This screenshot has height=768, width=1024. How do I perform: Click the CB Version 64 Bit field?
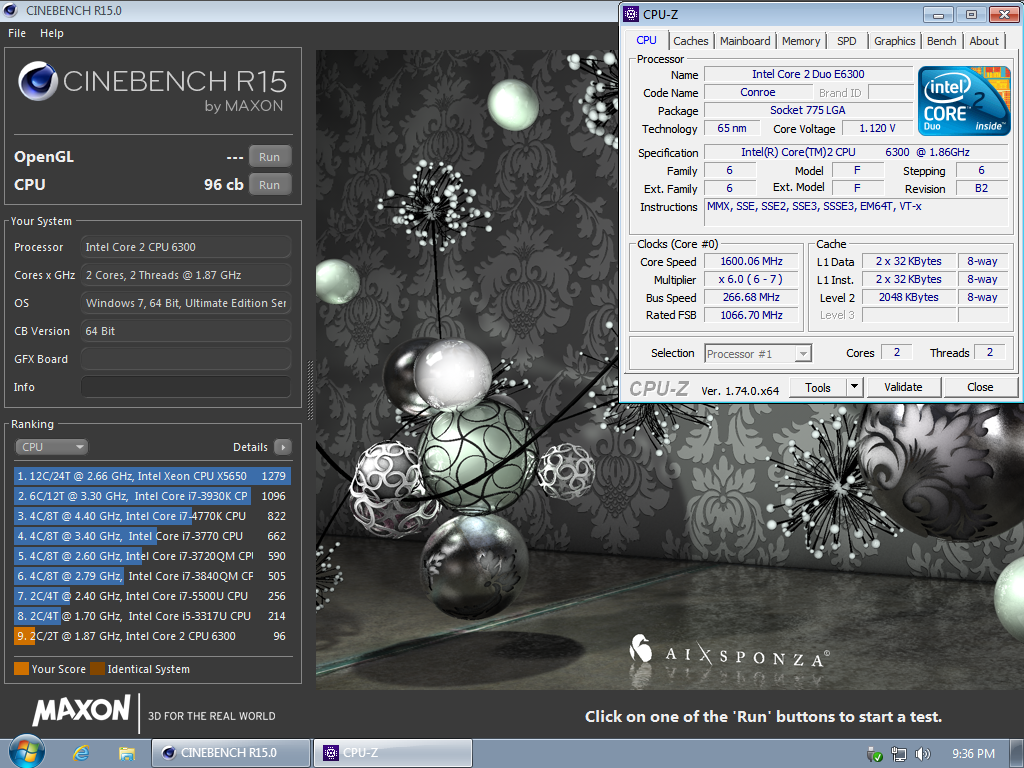click(185, 331)
